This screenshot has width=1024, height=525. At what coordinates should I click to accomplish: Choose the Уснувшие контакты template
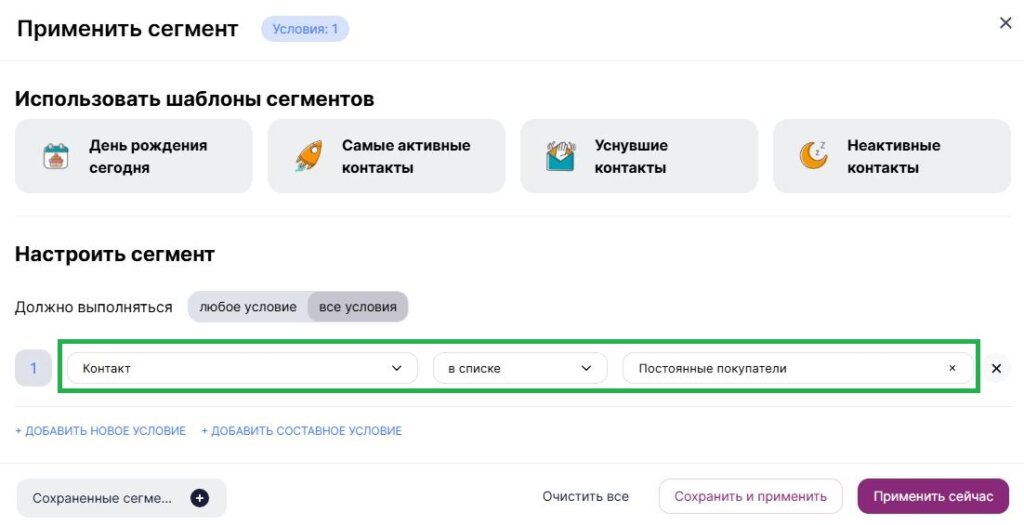[639, 156]
